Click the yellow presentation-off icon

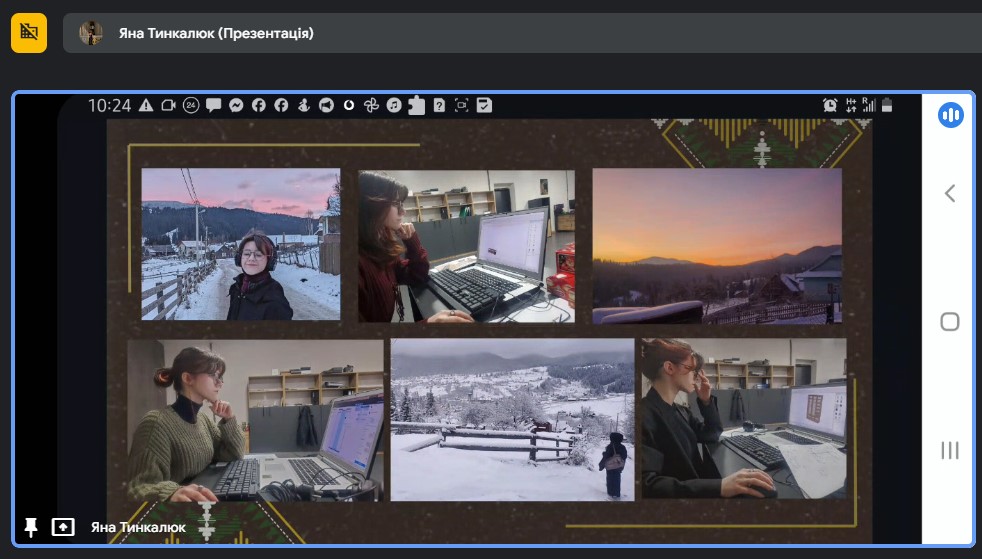point(29,33)
